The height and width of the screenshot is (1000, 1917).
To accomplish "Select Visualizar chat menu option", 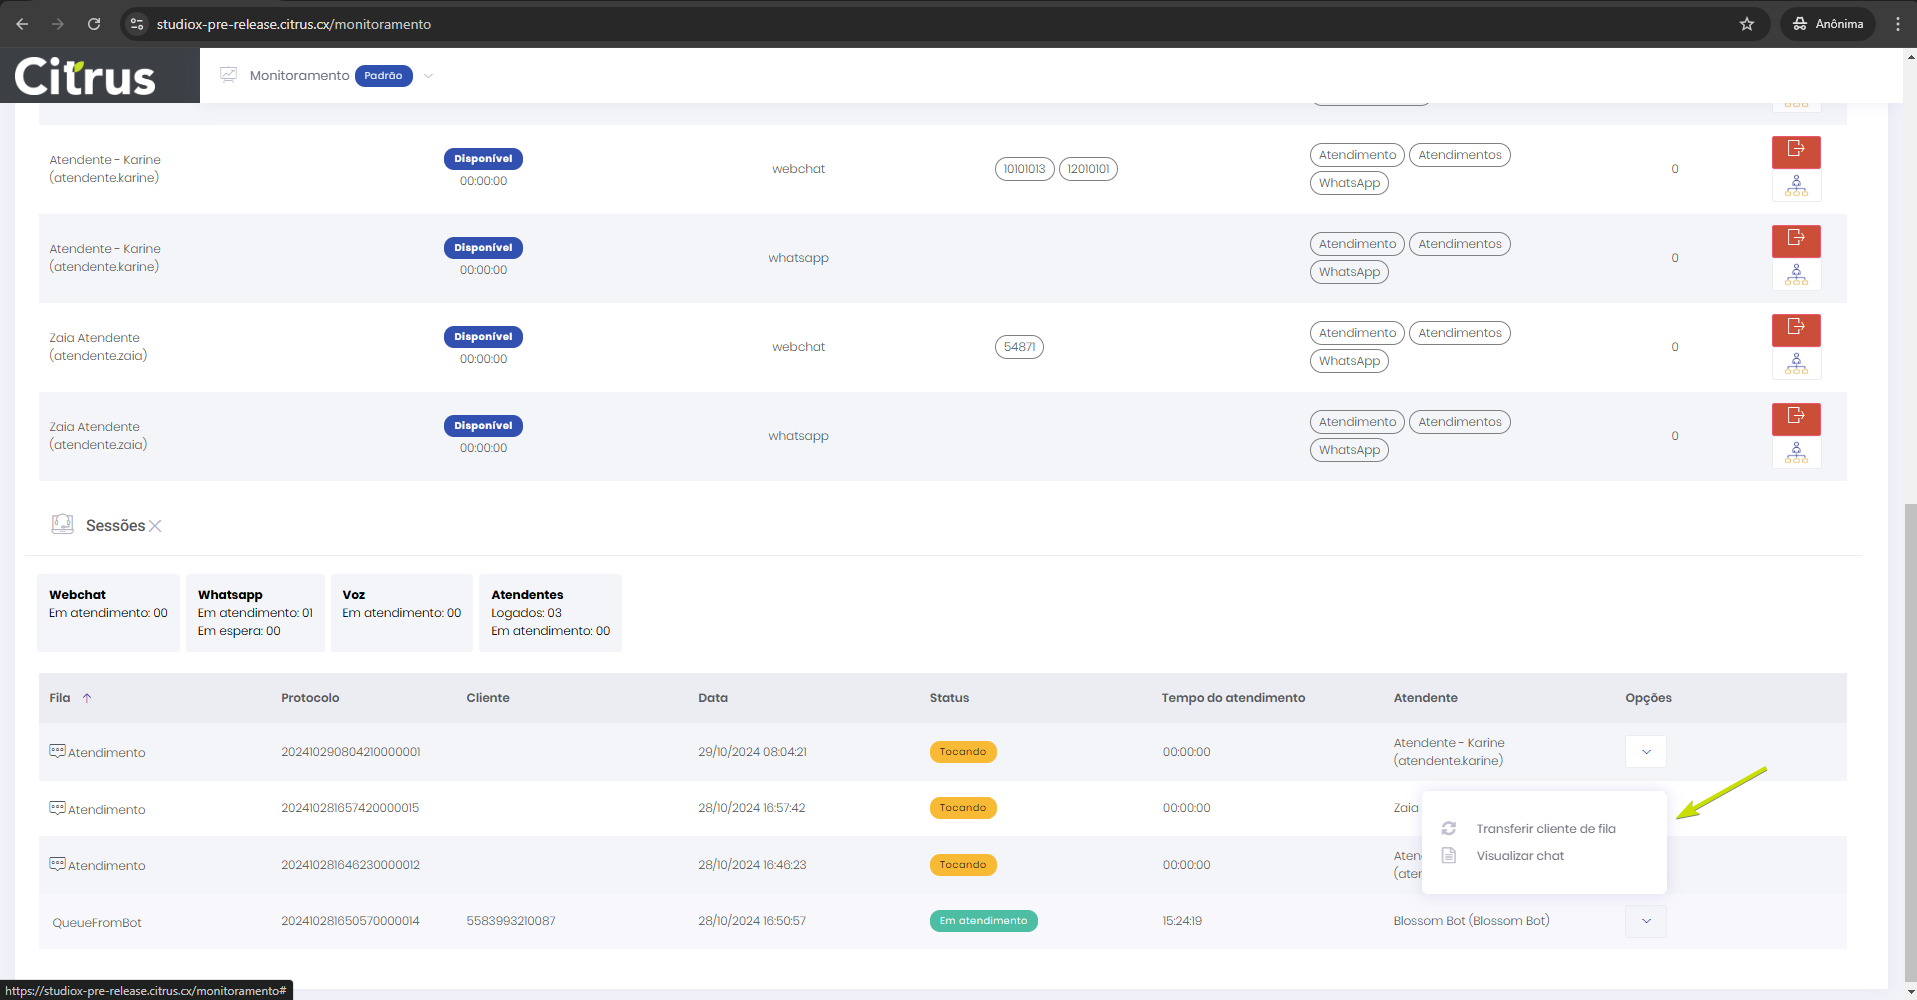I will [1519, 856].
